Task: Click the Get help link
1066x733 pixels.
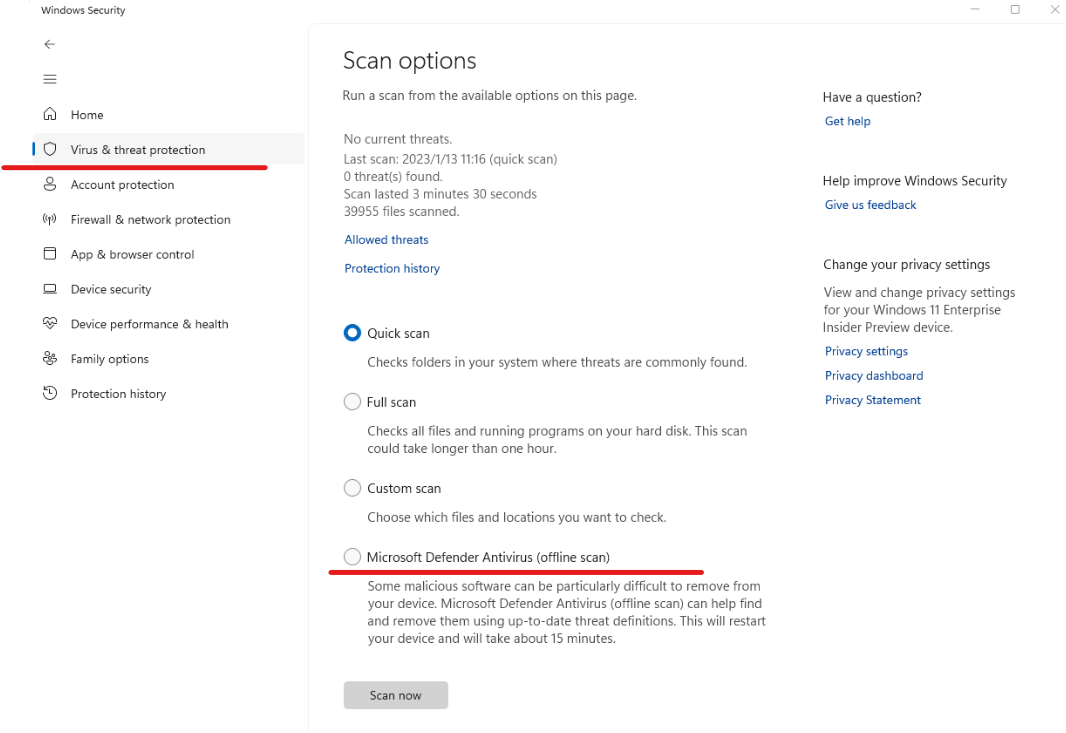Action: click(x=847, y=121)
